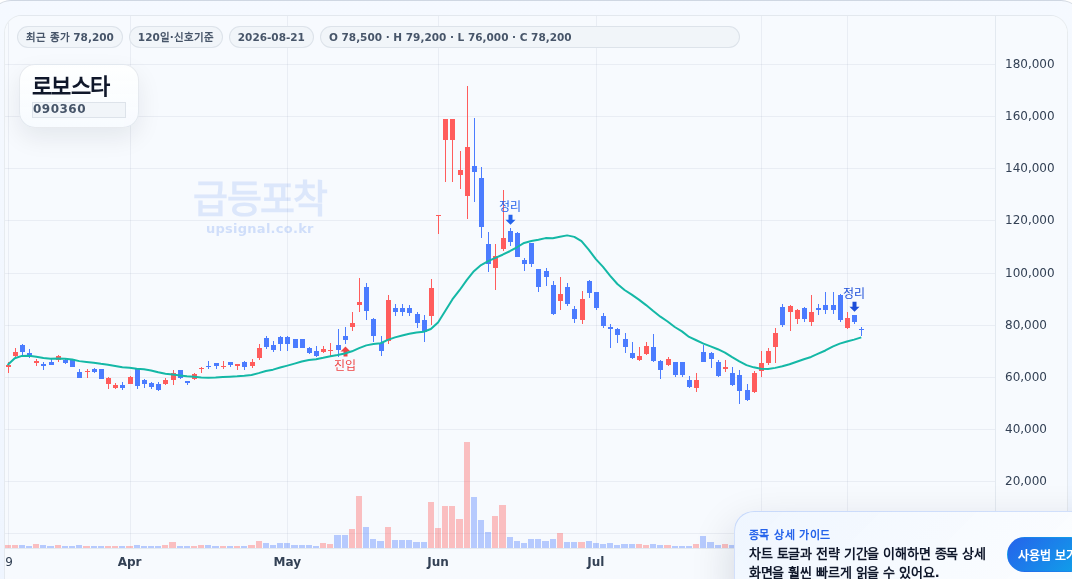Click the 140,000 price axis label
1072x579 pixels.
pos(1030,167)
